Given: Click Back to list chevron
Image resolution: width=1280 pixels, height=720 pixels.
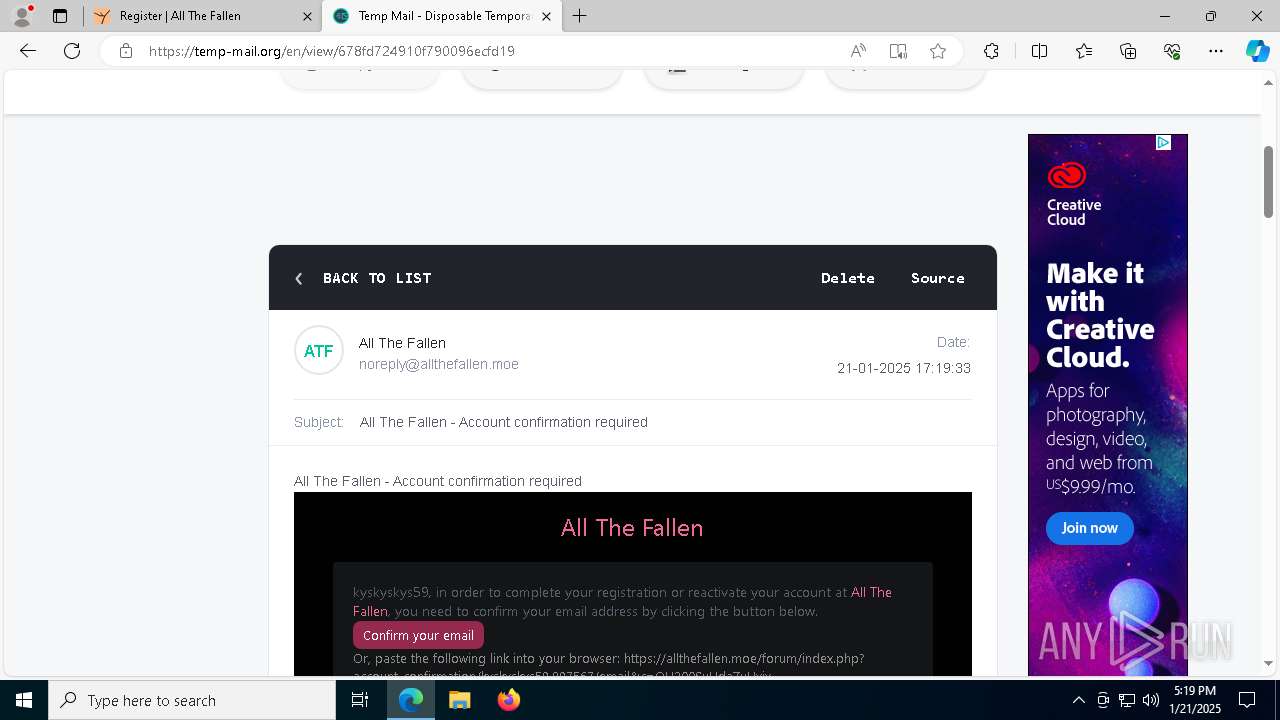Looking at the screenshot, I should [x=299, y=279].
